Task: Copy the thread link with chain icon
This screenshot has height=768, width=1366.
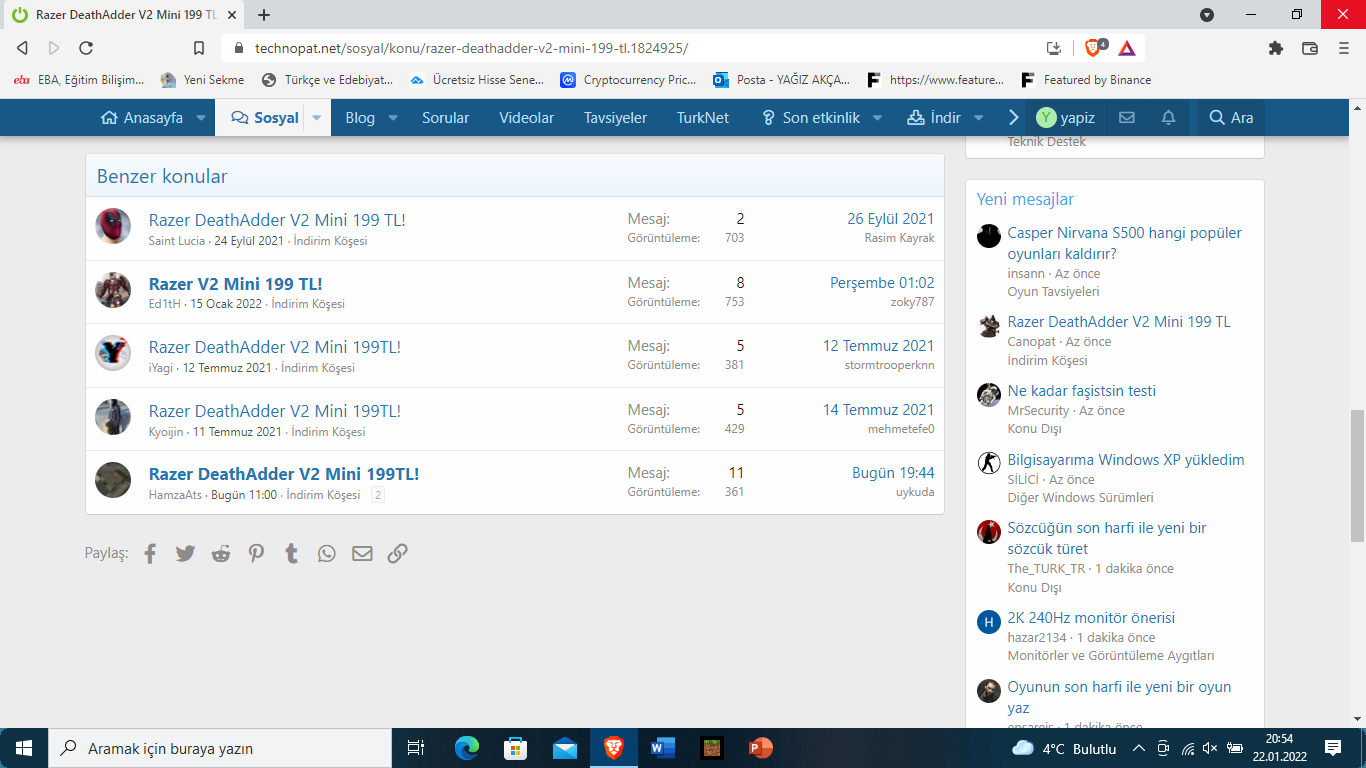Action: (x=397, y=553)
